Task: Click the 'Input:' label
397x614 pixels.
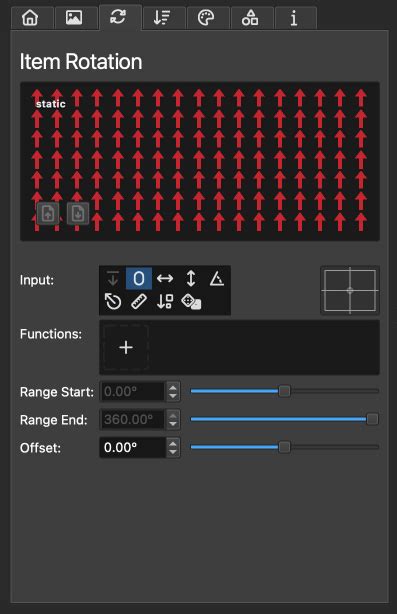Action: click(37, 280)
